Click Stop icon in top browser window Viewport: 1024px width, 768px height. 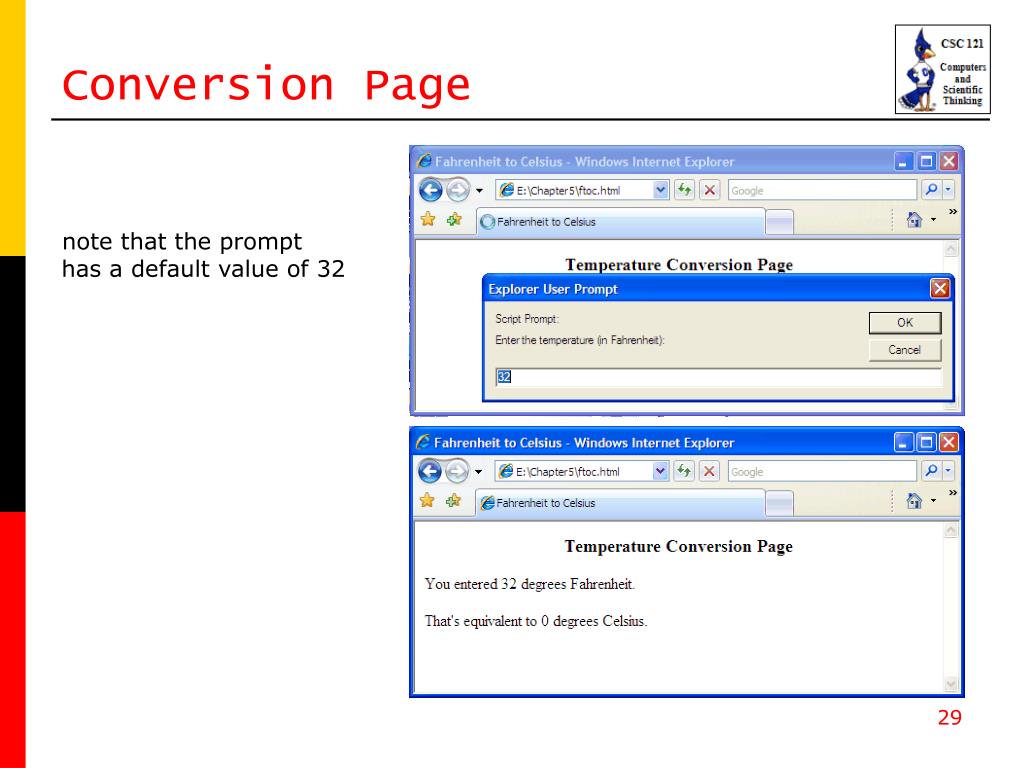tap(710, 190)
